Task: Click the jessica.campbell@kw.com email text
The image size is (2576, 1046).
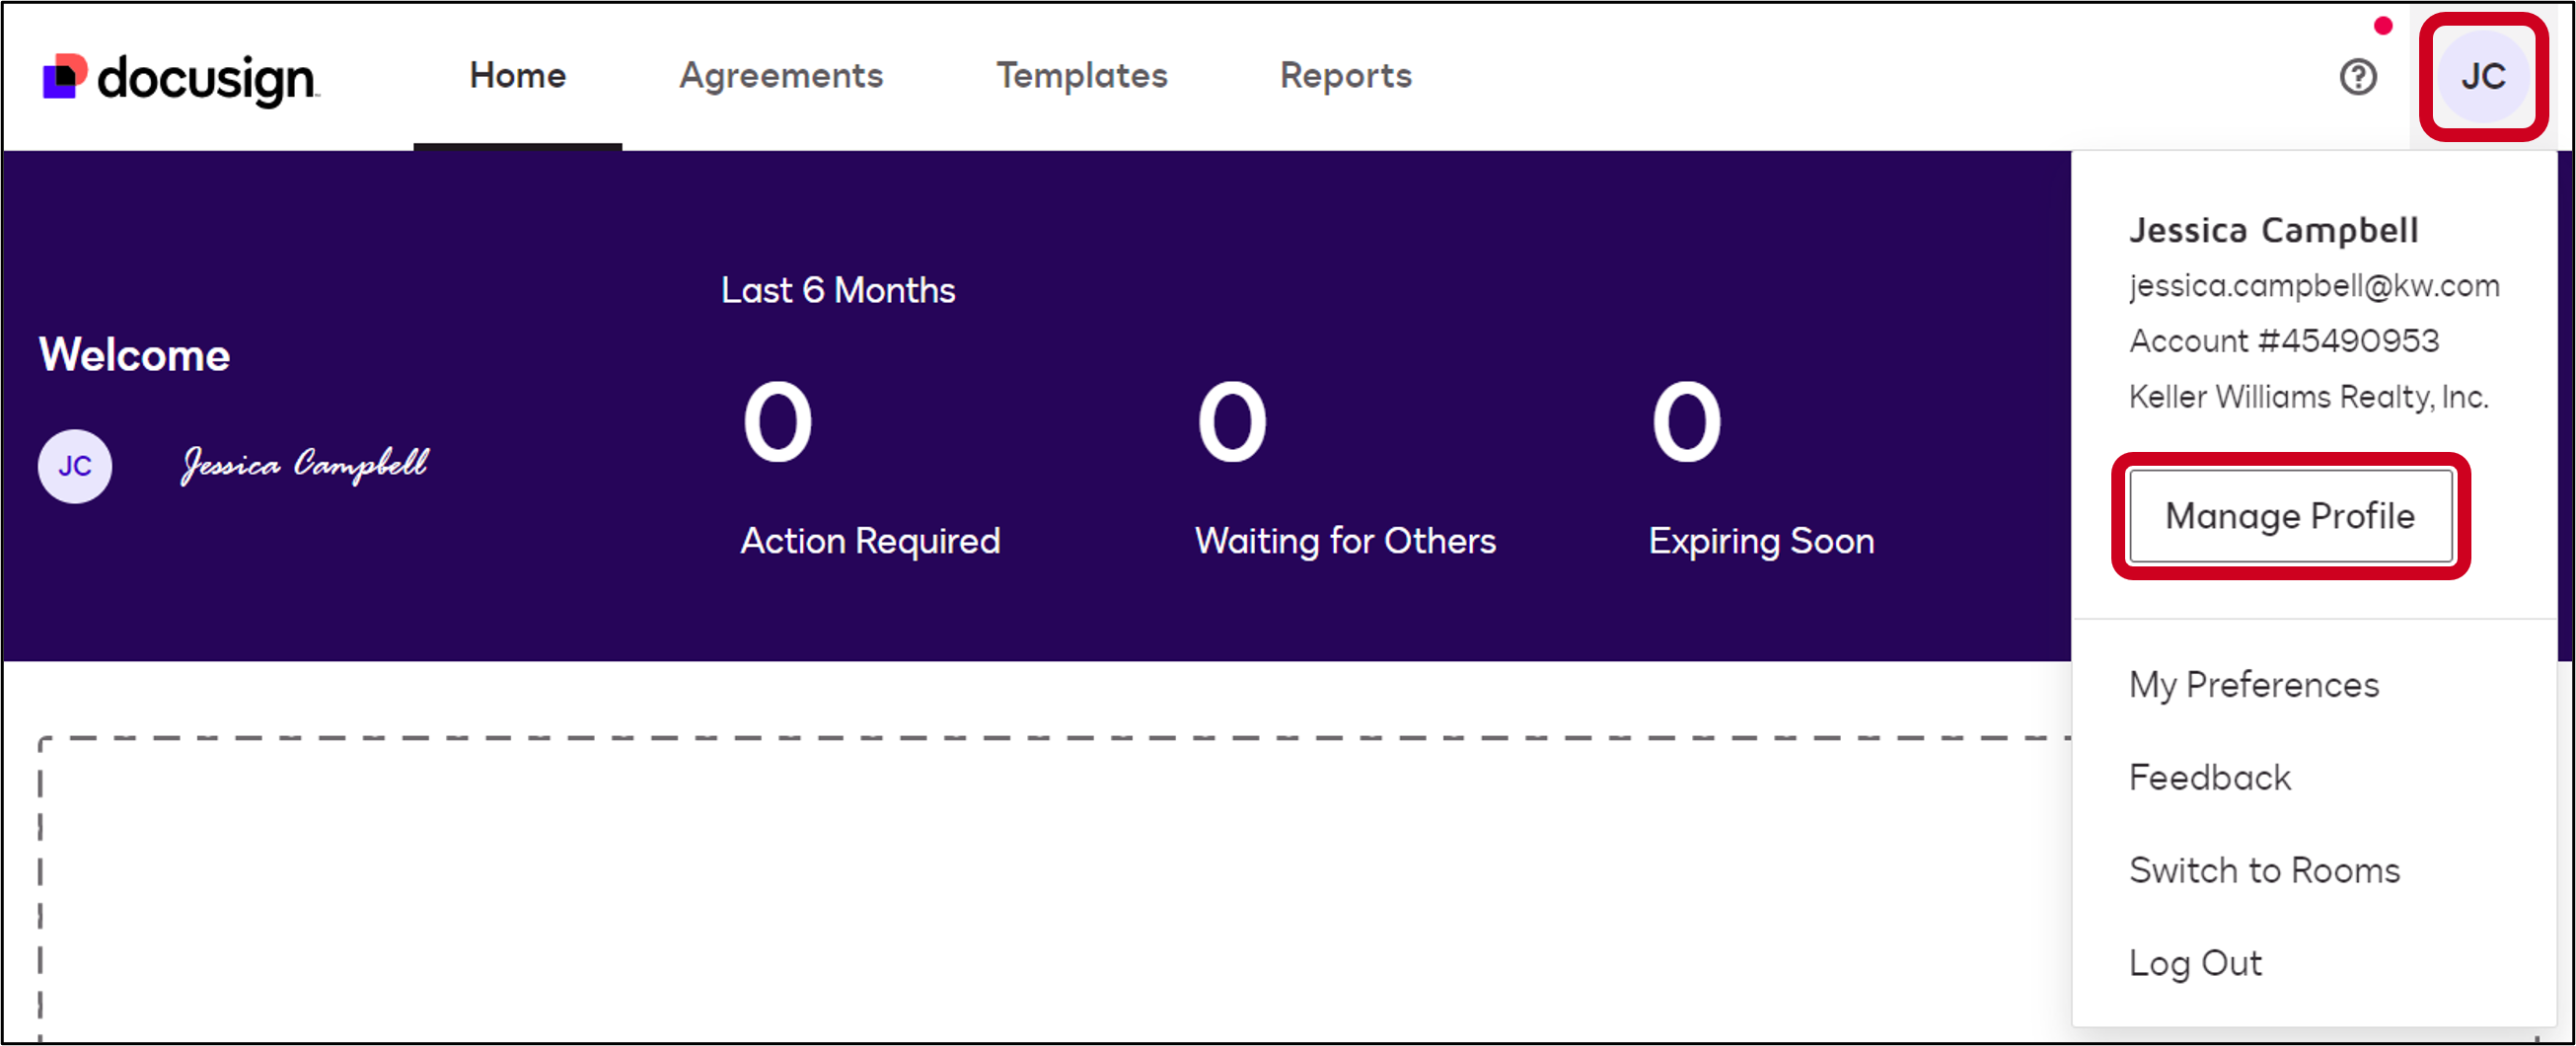Action: 2313,286
